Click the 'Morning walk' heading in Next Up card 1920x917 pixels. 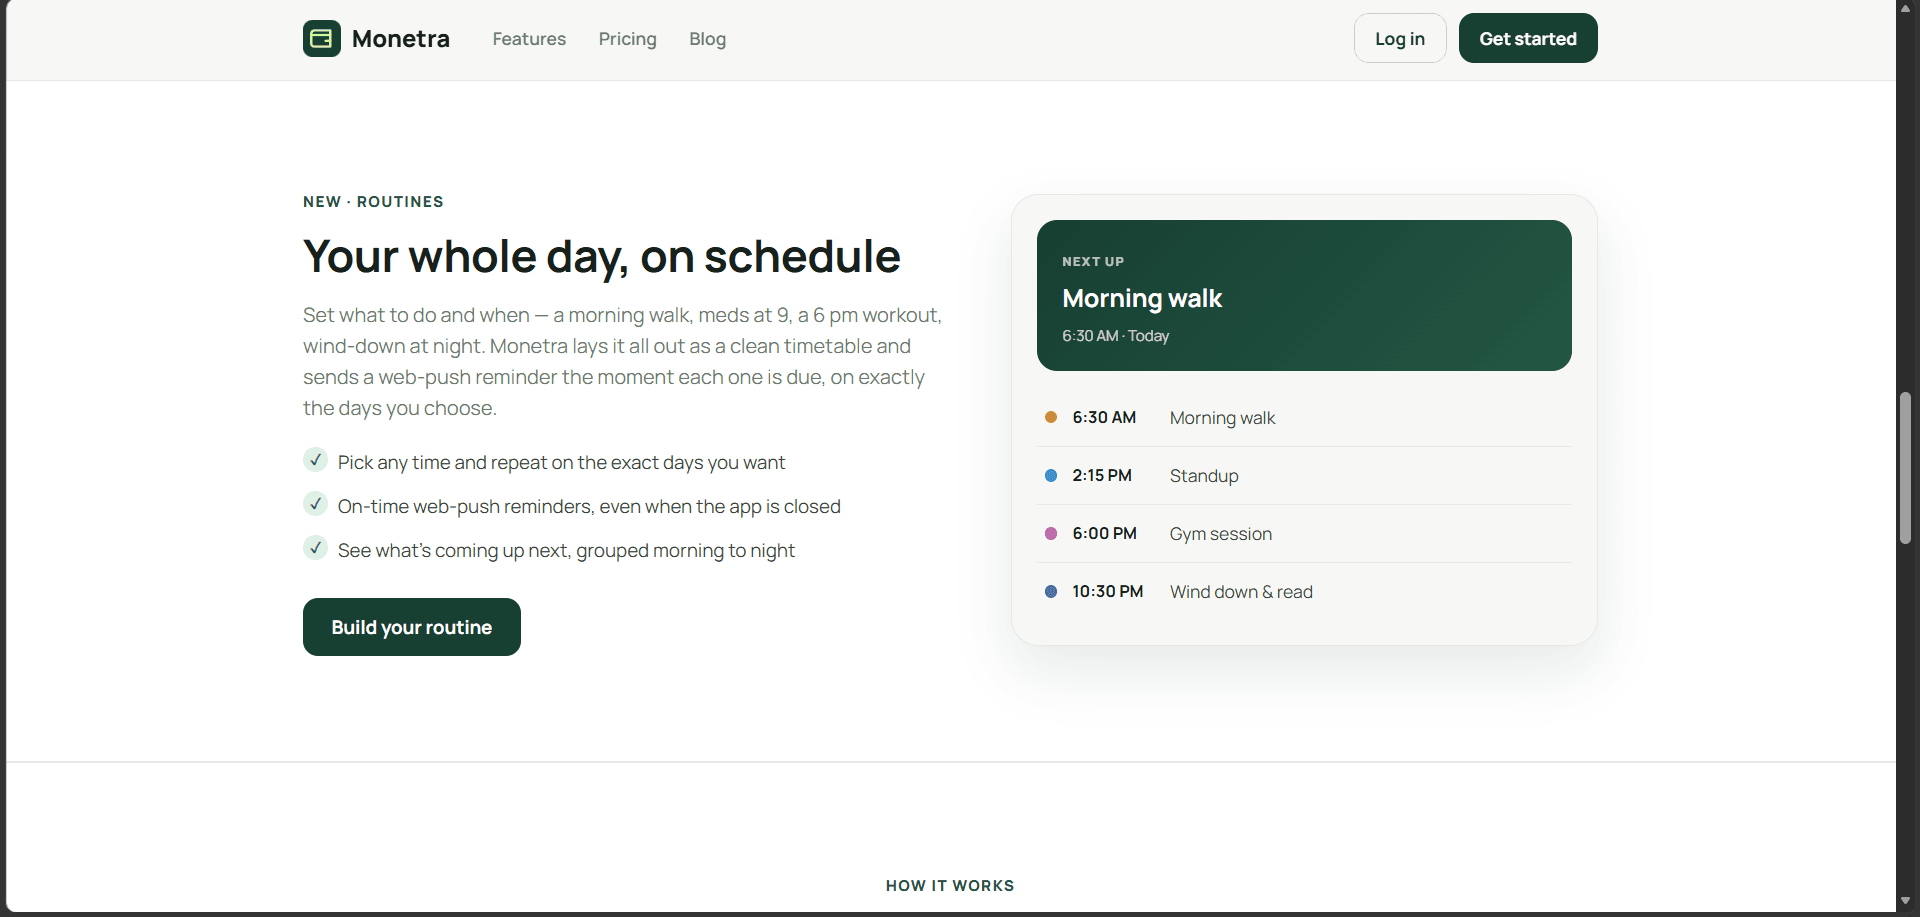coord(1142,298)
